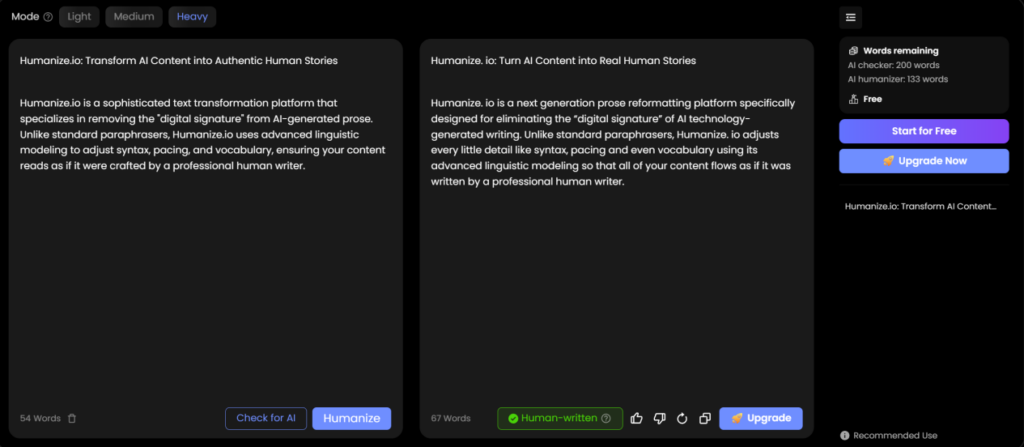Click the Recommended Use info icon
Screen dimensions: 1024x447
845,435
